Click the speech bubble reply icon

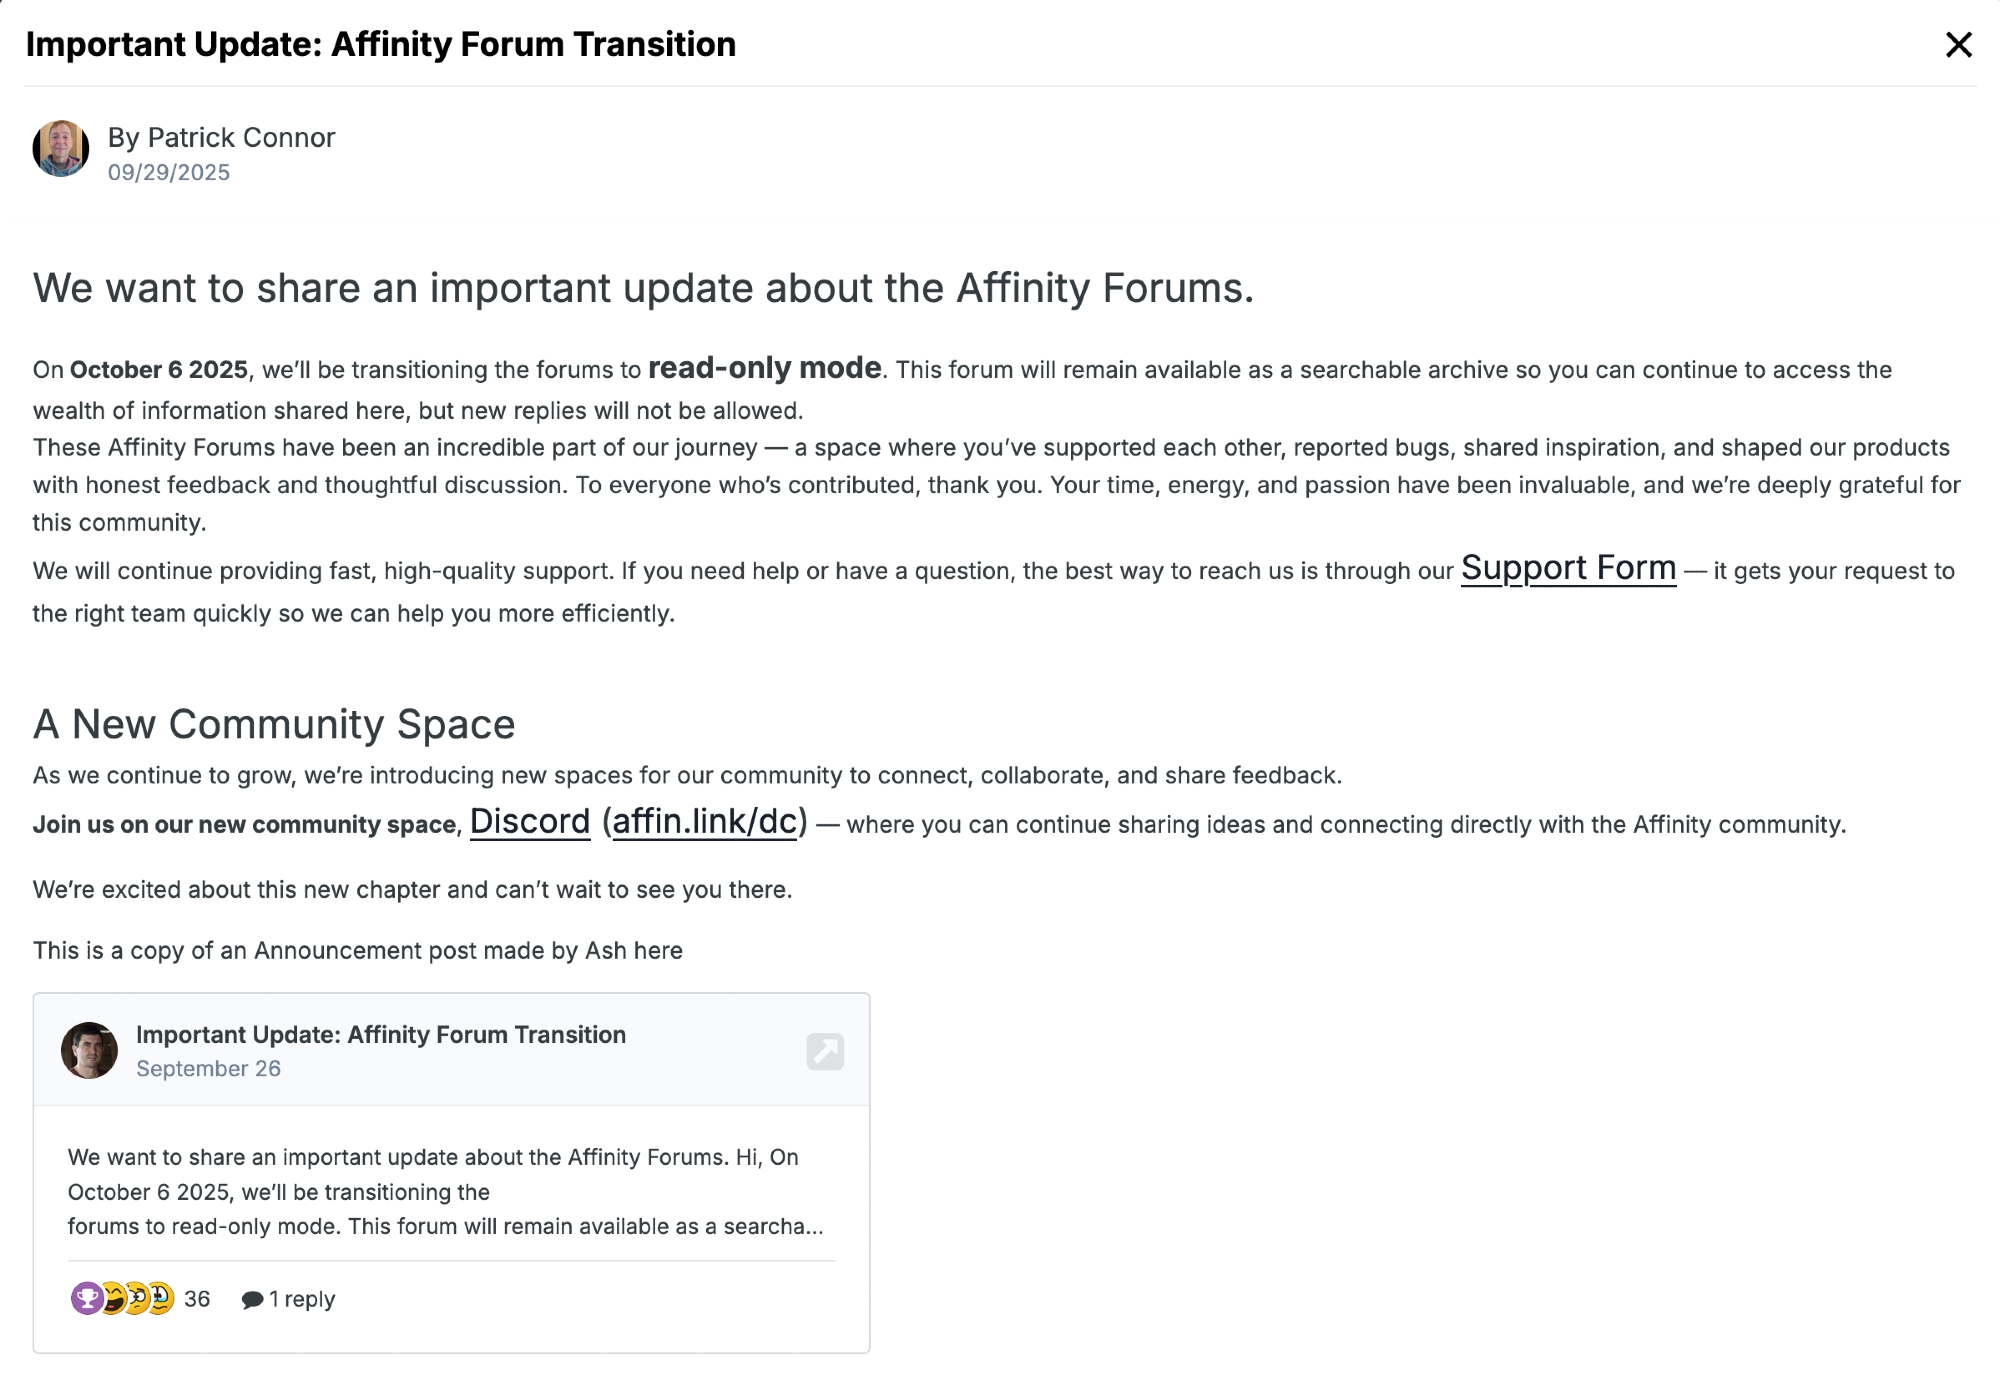[252, 1300]
